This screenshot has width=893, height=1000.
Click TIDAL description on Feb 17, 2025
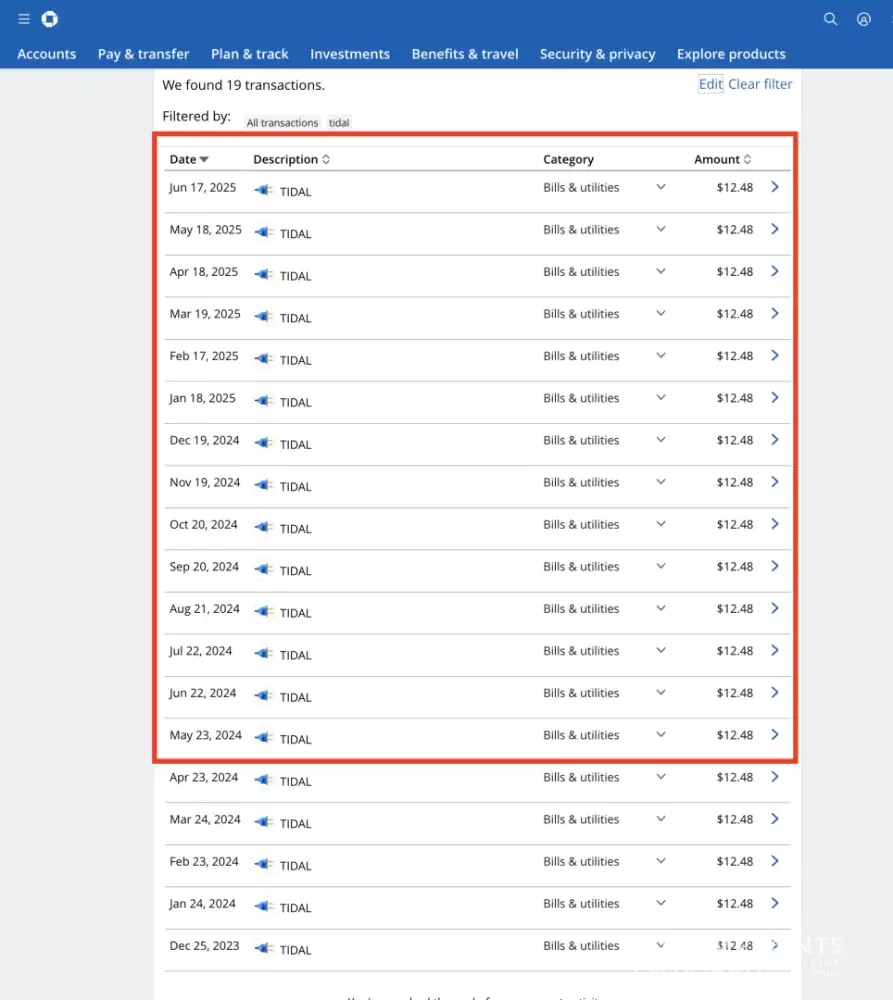pyautogui.click(x=295, y=360)
